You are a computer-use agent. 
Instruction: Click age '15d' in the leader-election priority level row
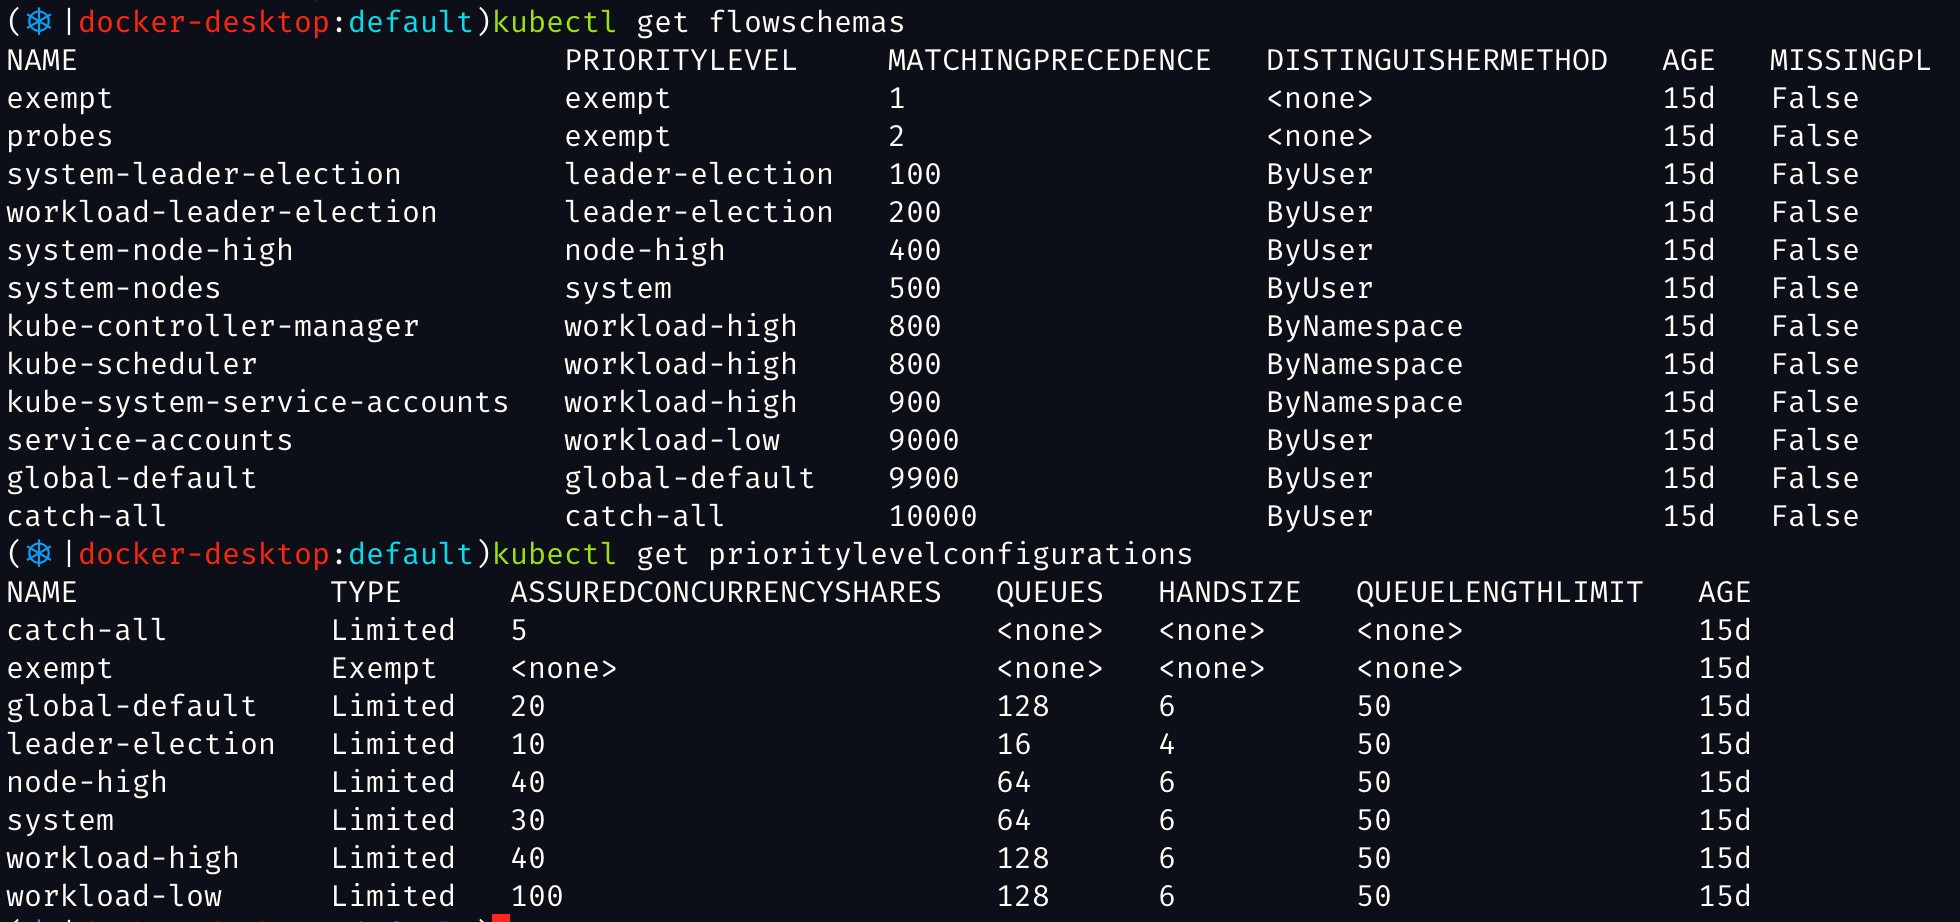(x=1725, y=744)
